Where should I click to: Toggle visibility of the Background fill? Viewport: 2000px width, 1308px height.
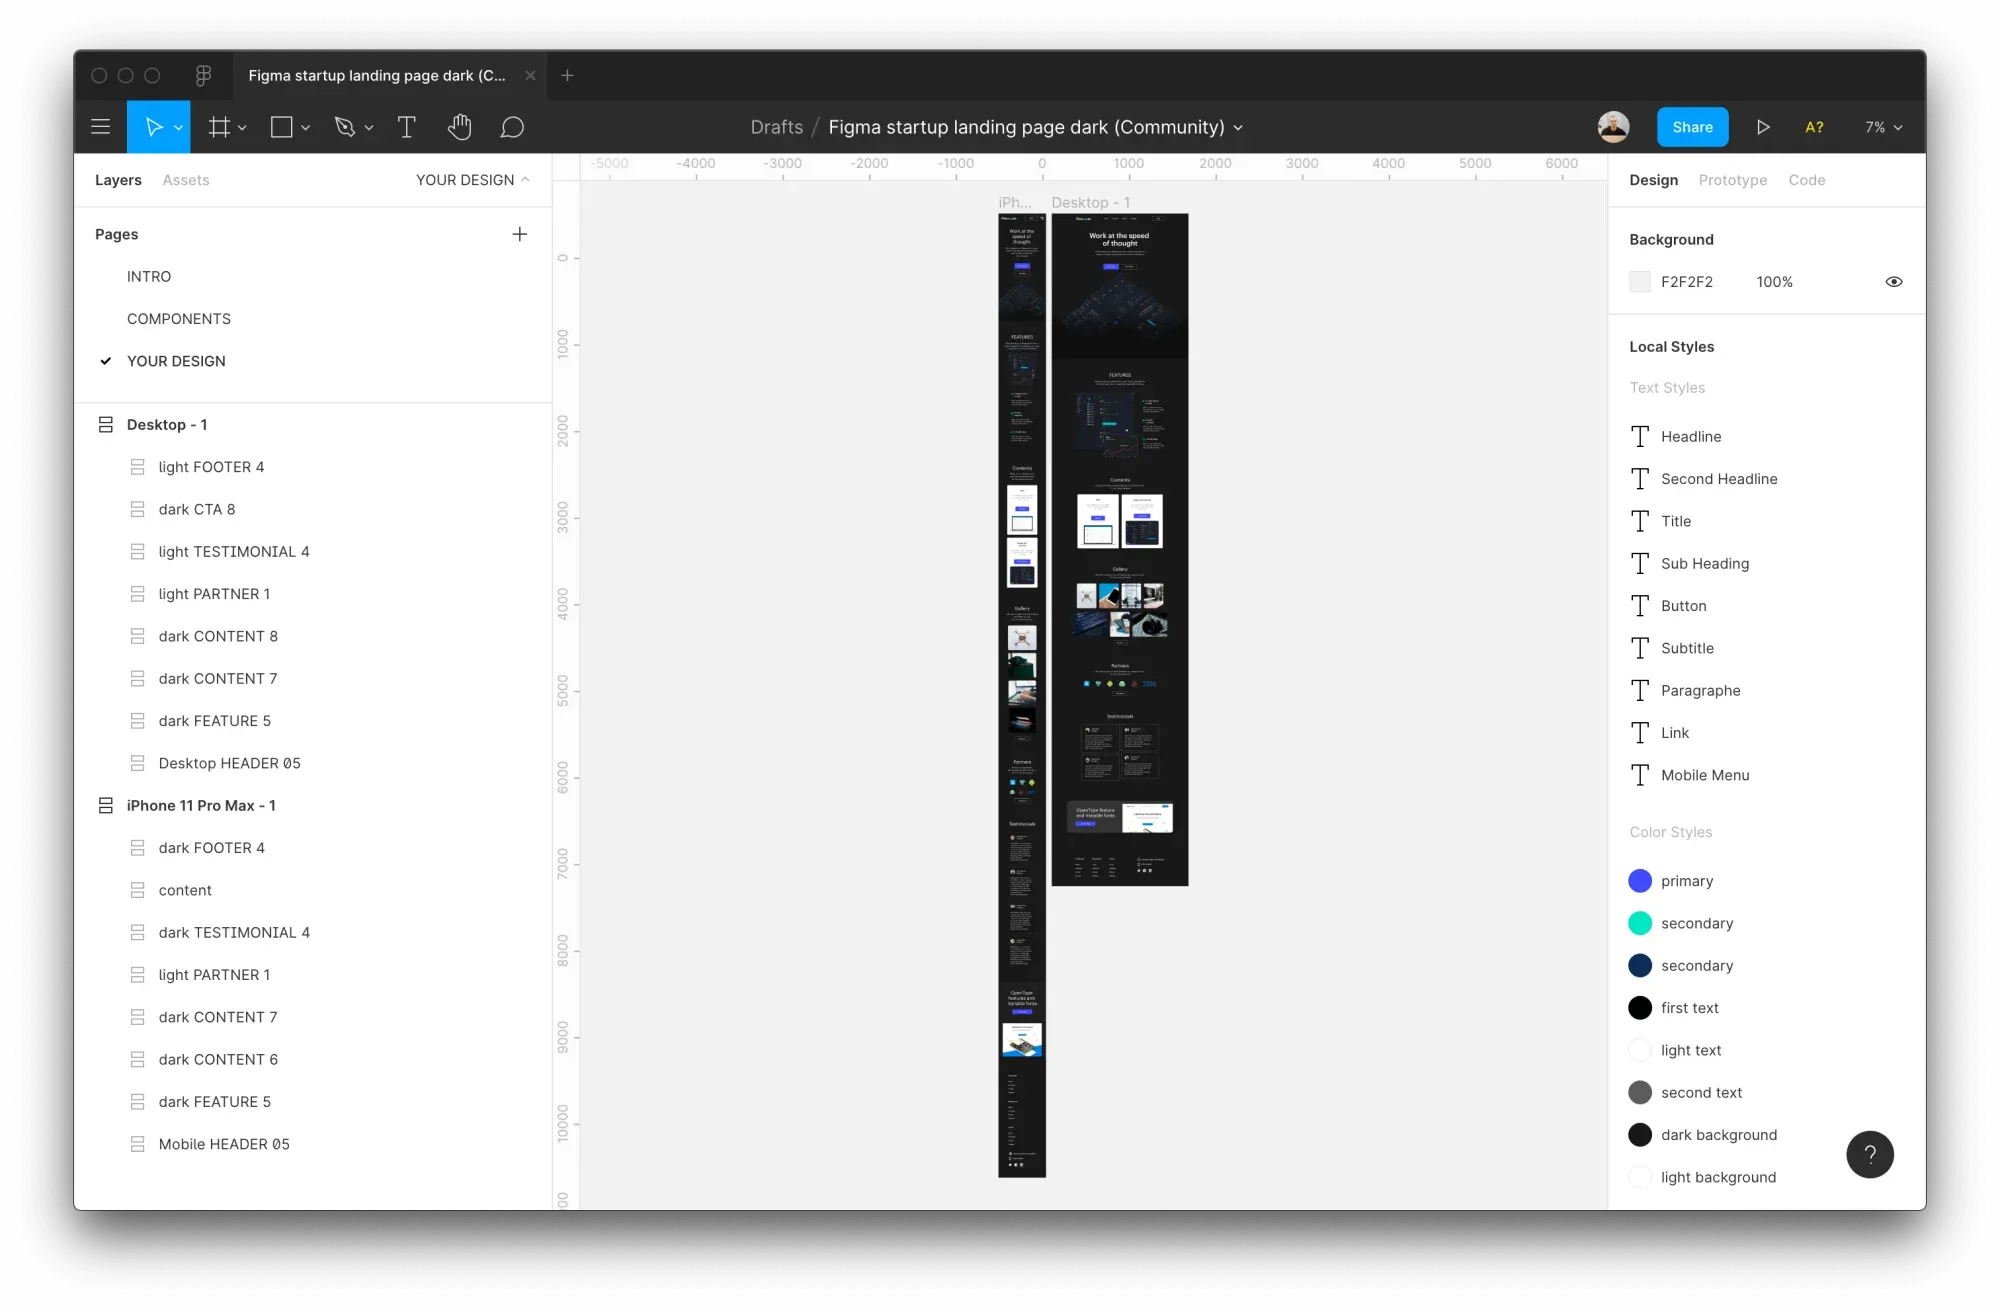(1894, 281)
